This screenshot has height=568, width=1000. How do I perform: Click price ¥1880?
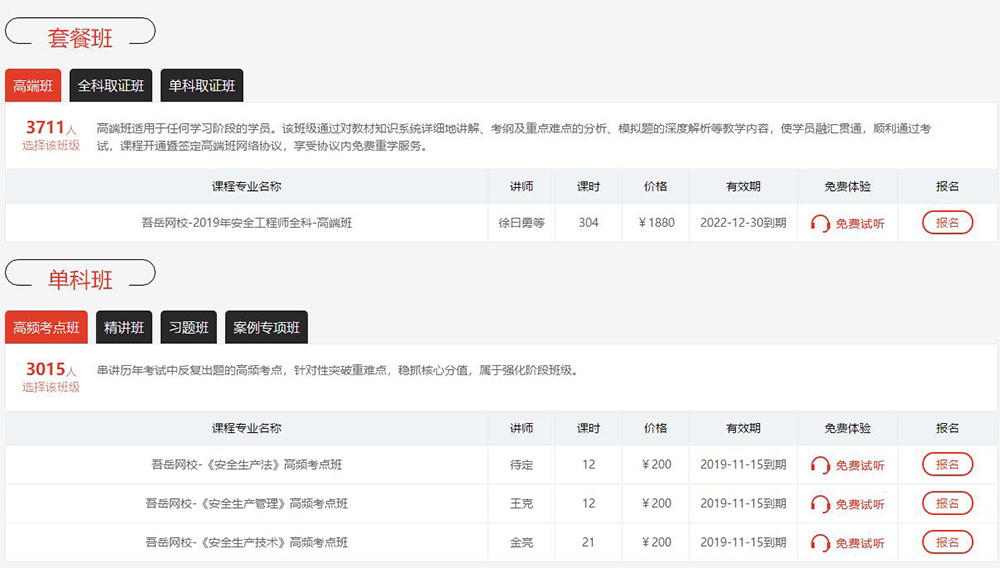tap(656, 222)
